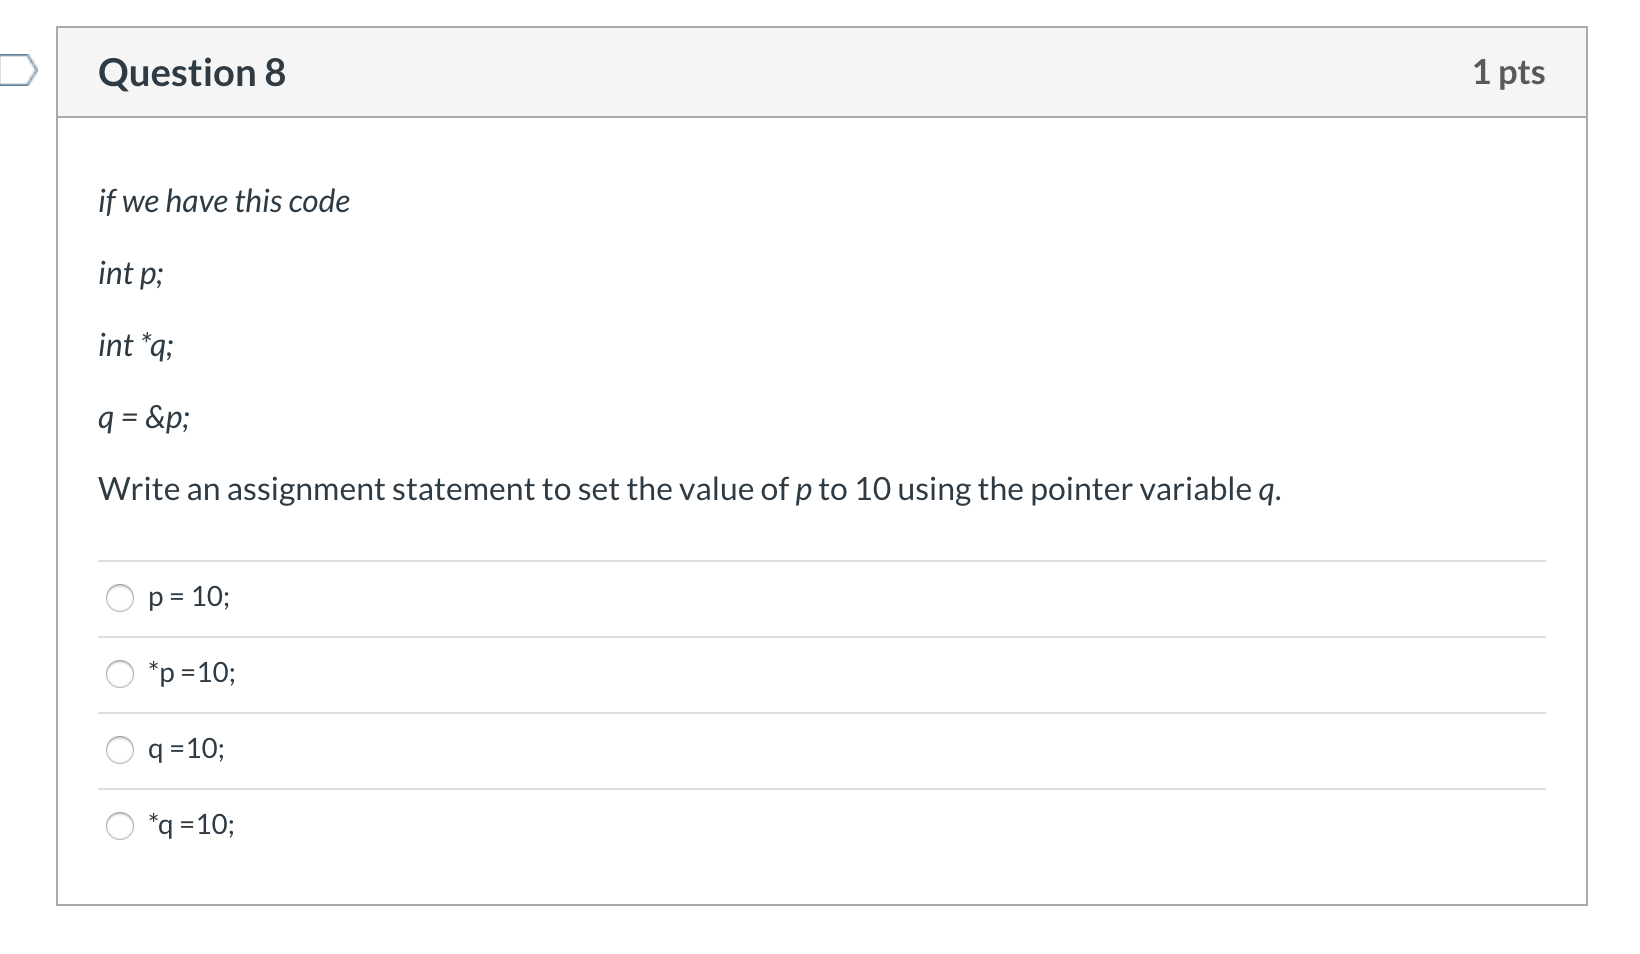Image resolution: width=1640 pixels, height=954 pixels.
Task: Click the 'q =10;' answer label text
Action: pos(187,749)
